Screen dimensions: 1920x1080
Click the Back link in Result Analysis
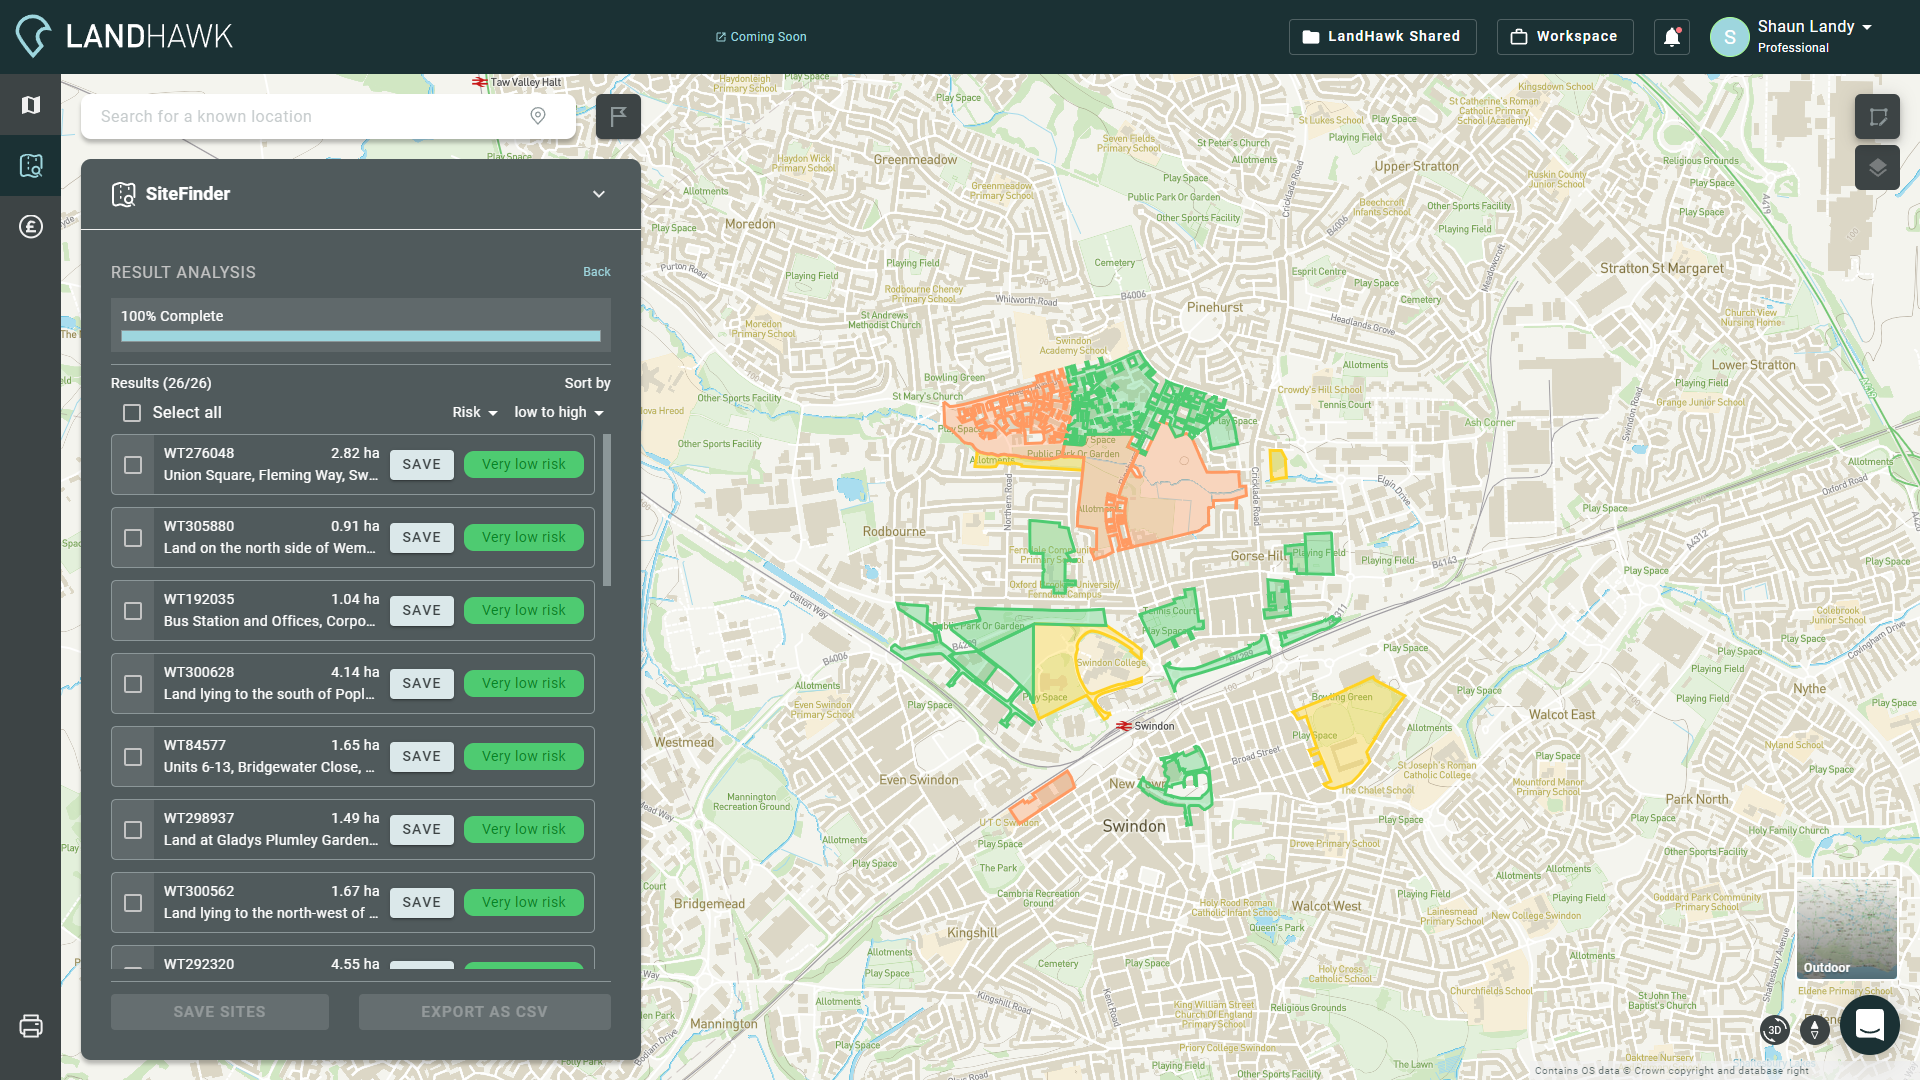tap(597, 272)
